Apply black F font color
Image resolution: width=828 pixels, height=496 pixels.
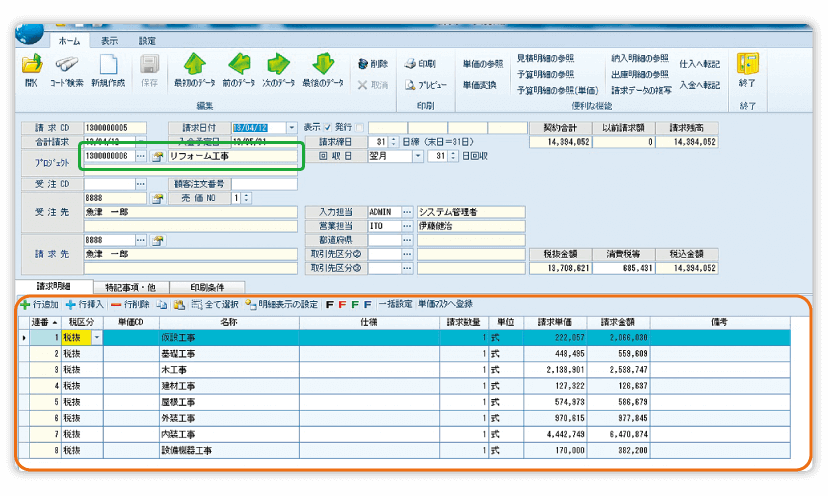[x=330, y=305]
